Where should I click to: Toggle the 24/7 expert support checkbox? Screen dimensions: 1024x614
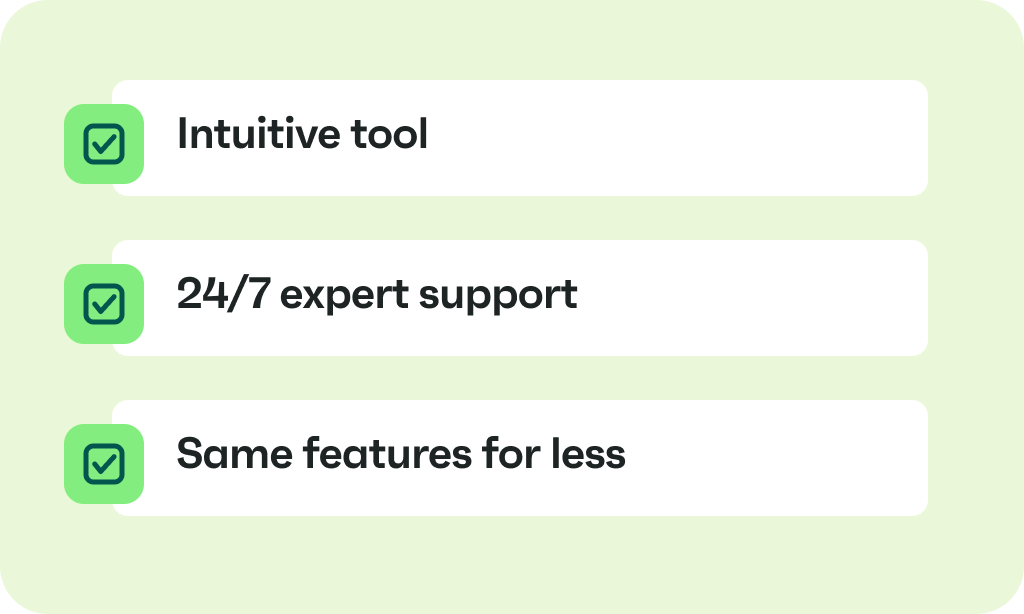point(104,304)
